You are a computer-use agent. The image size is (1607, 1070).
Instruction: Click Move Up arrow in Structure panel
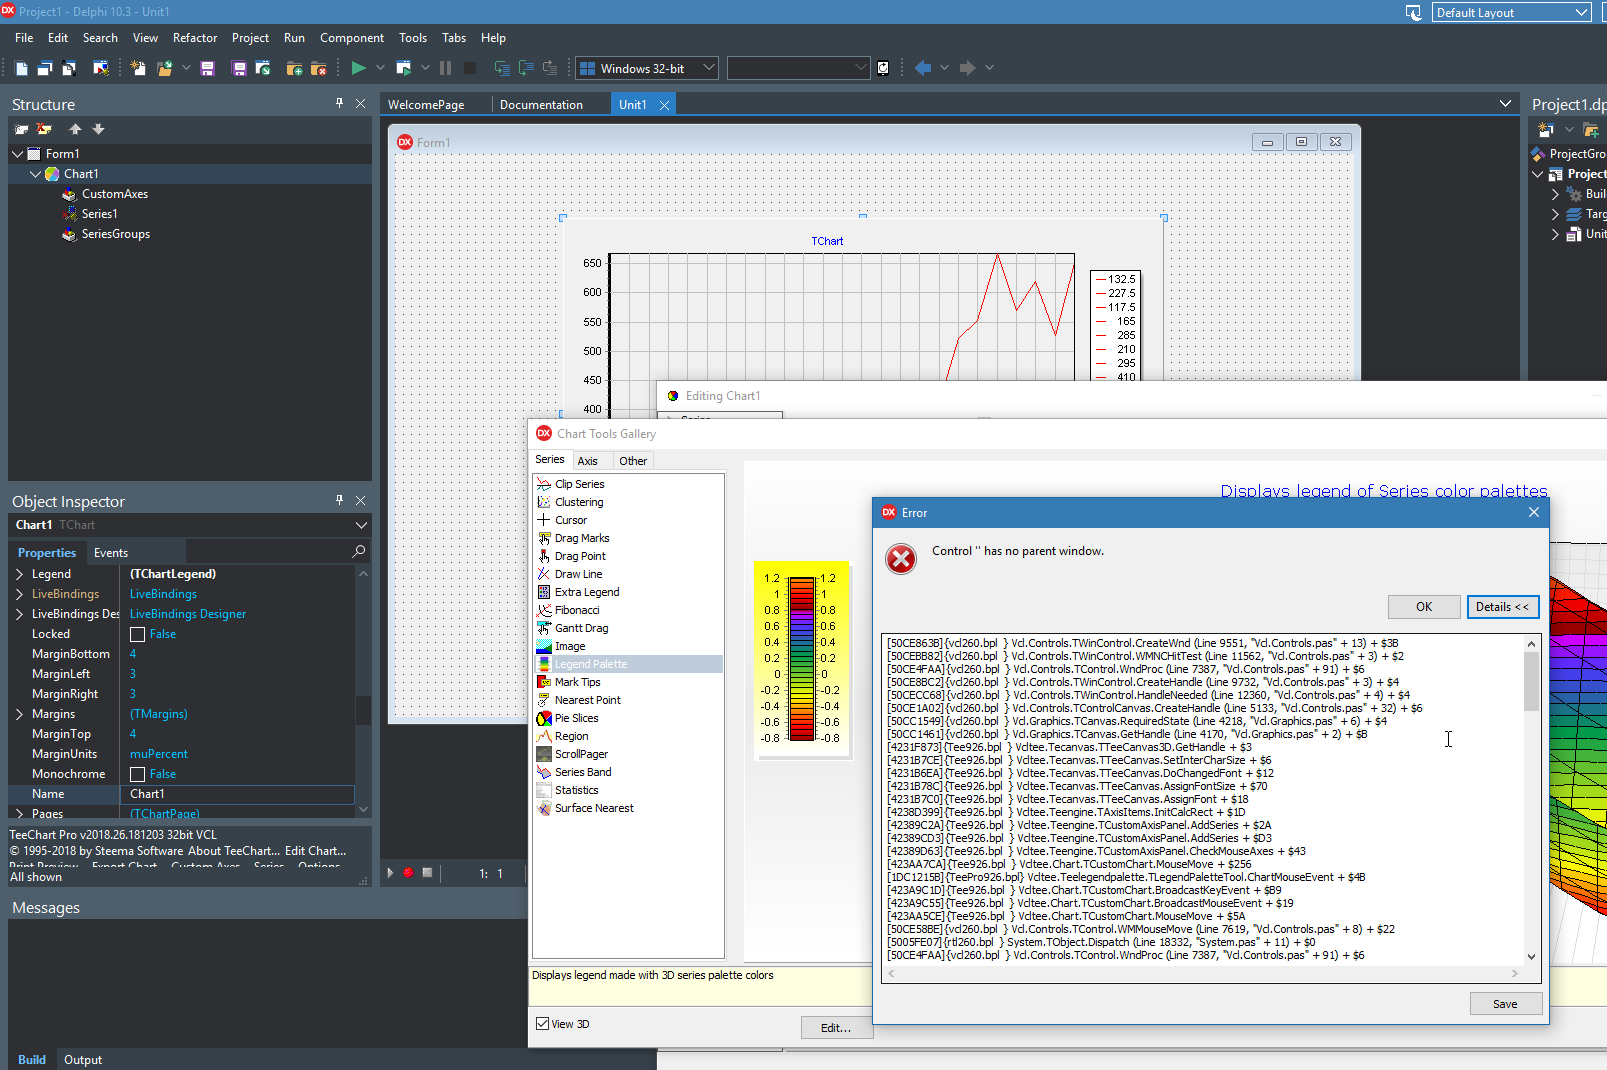click(x=75, y=129)
